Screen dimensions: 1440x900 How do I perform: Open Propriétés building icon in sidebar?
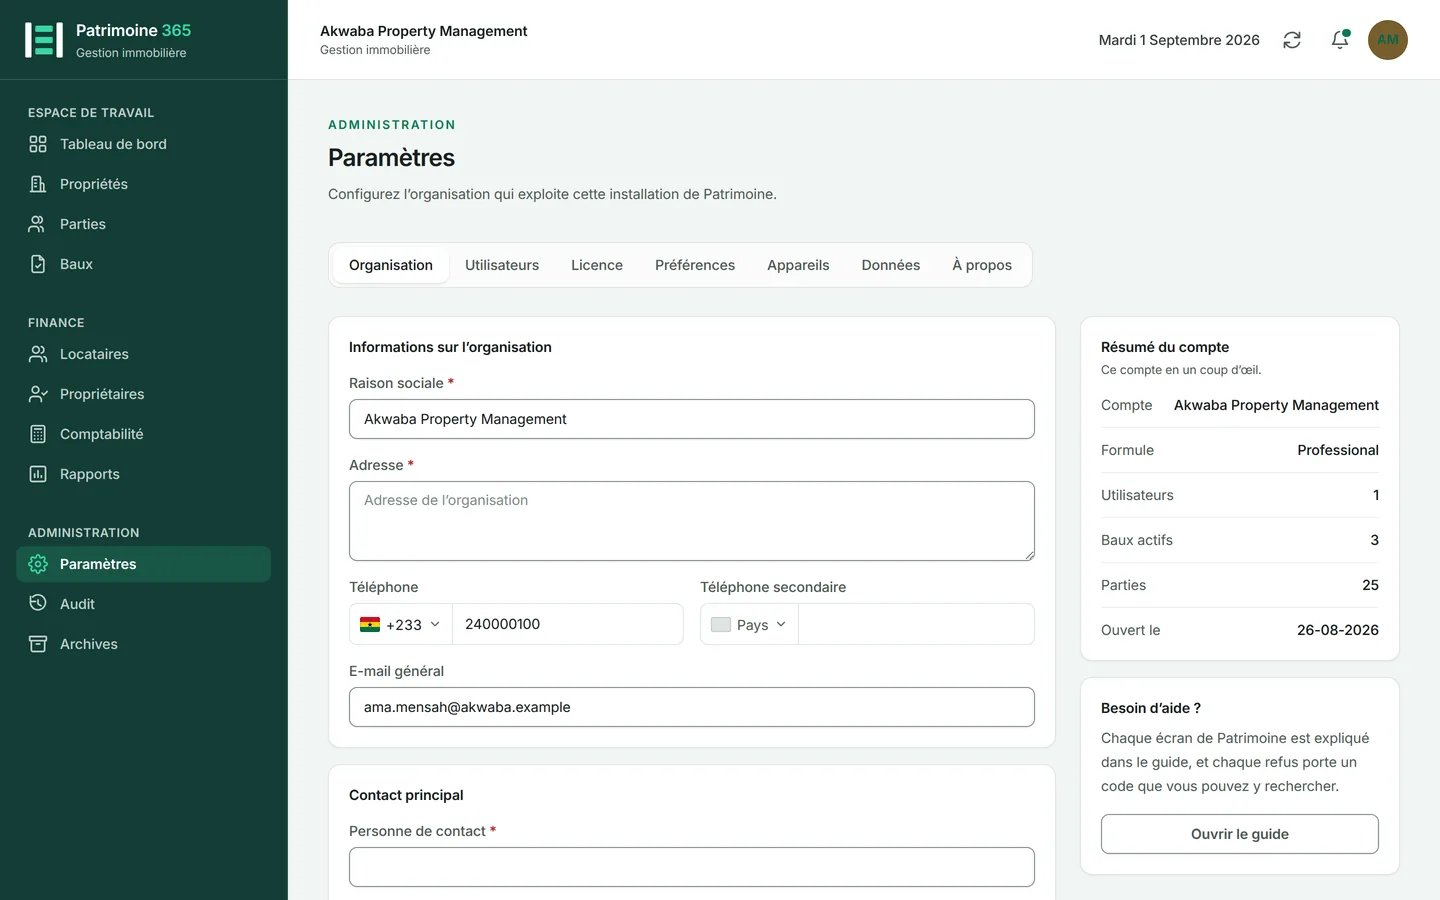point(38,184)
